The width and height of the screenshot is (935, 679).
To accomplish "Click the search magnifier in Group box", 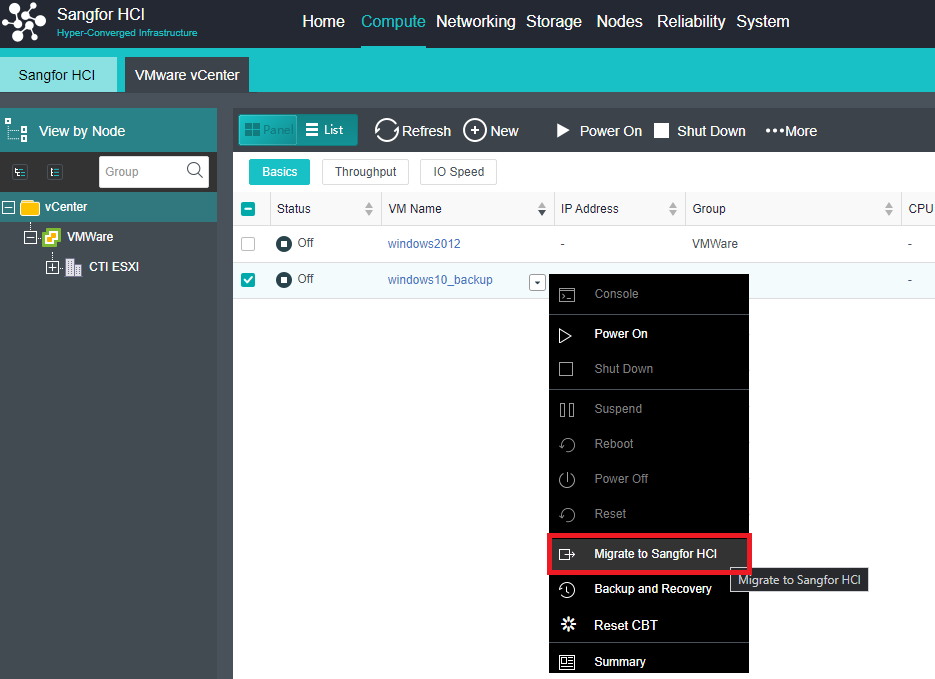I will [195, 171].
